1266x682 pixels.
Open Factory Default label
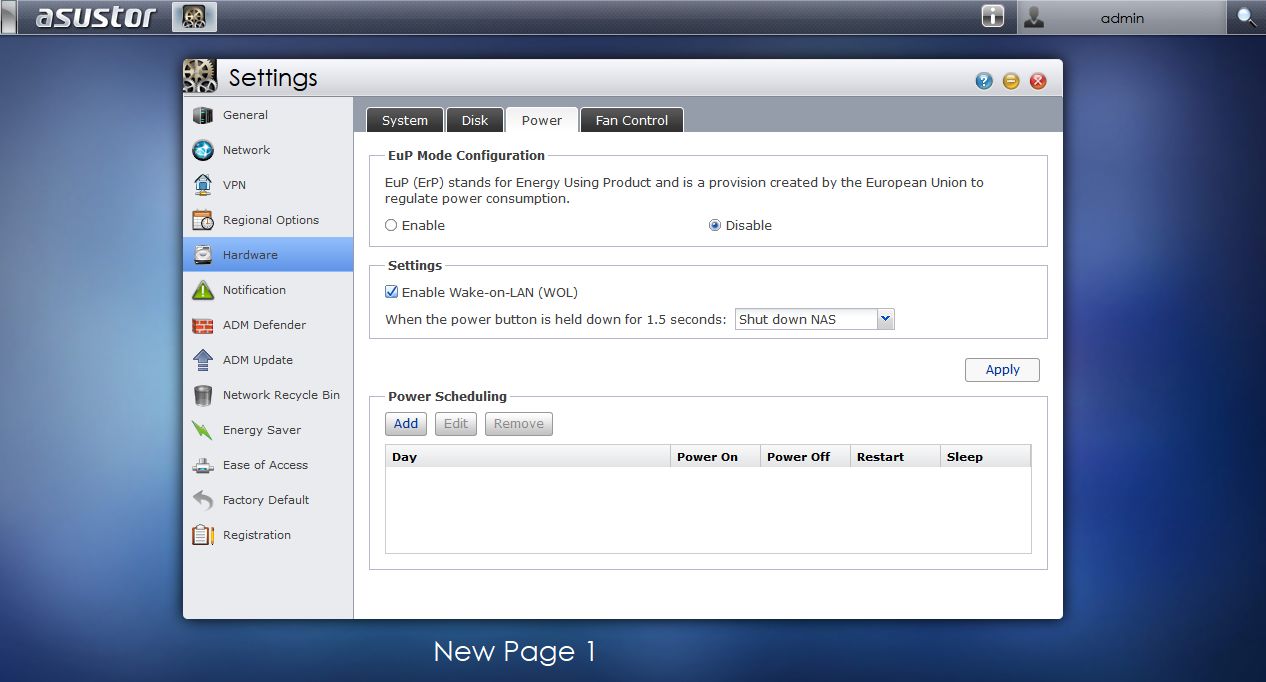click(x=266, y=500)
